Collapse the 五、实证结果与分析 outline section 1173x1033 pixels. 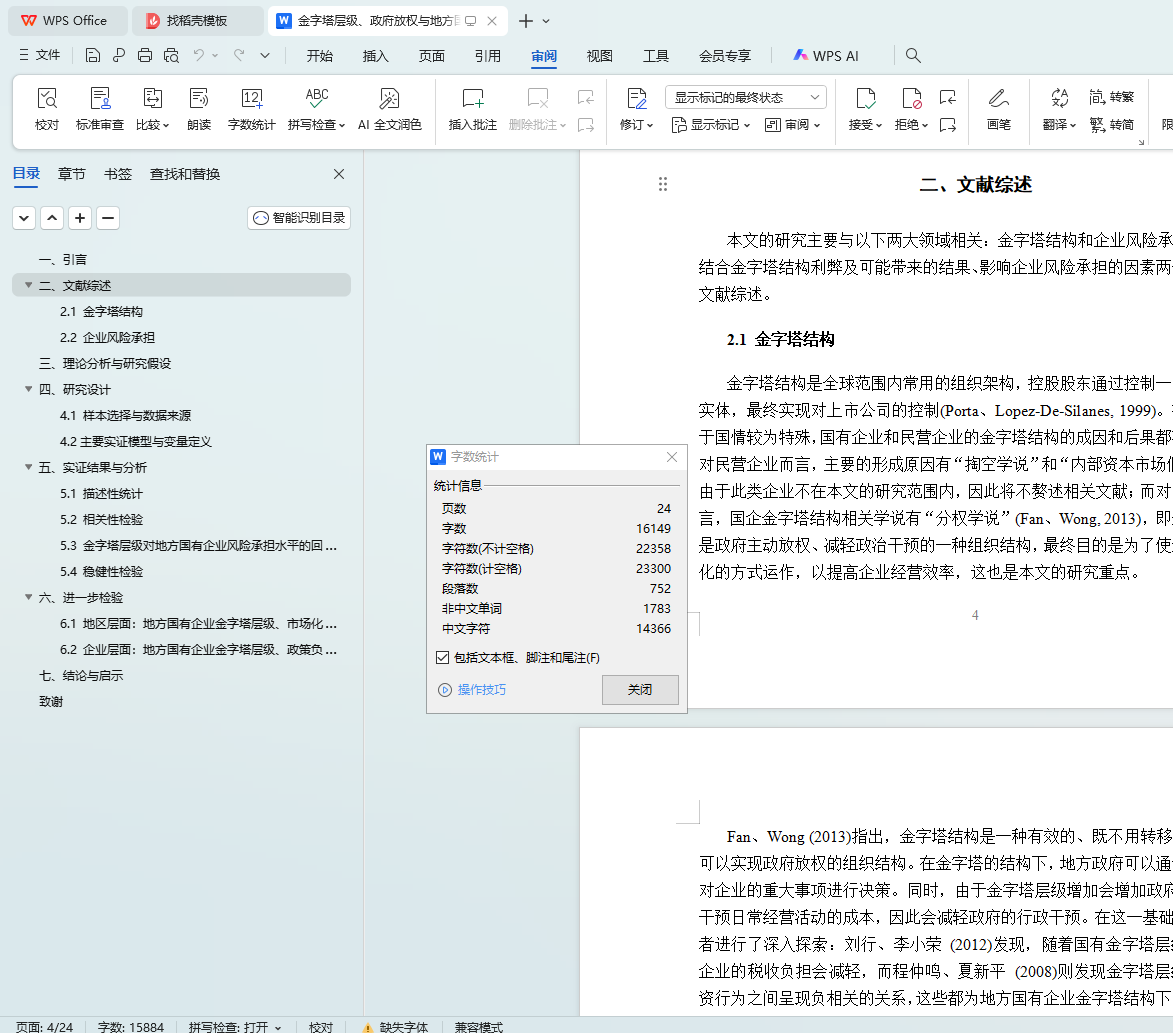pos(29,468)
